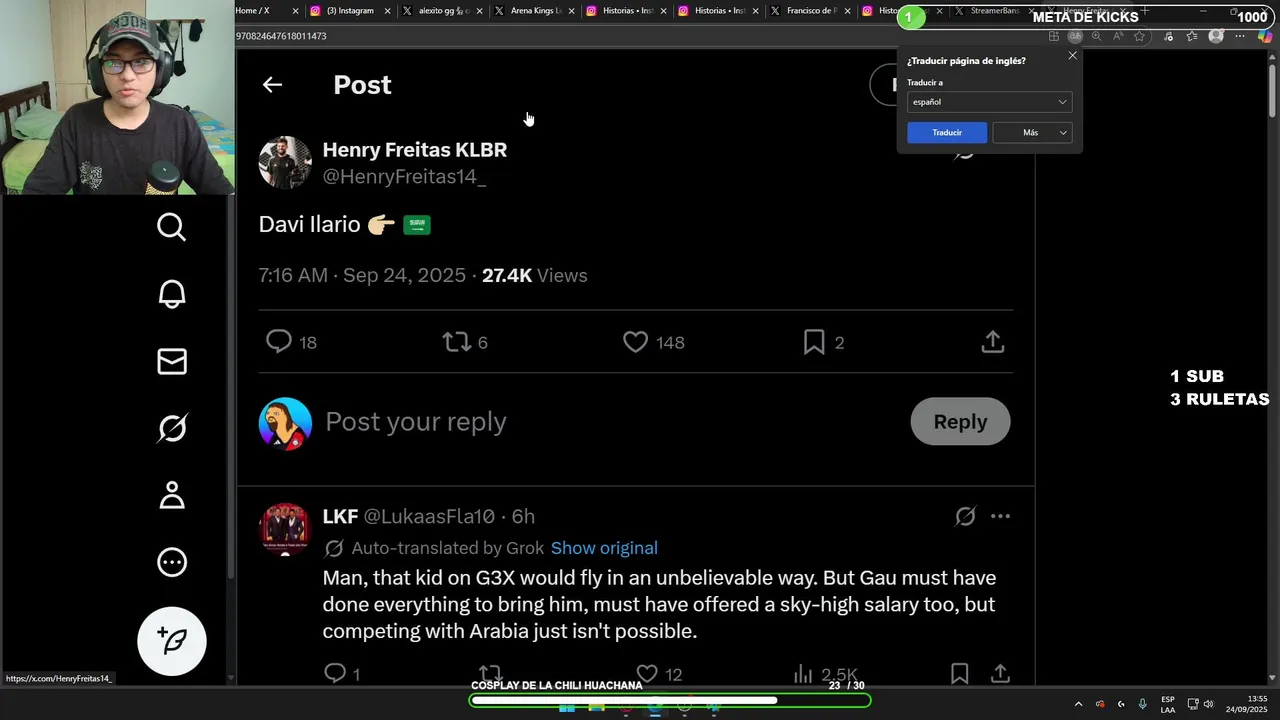Image resolution: width=1280 pixels, height=720 pixels.
Task: Open the Explore search icon in sidebar
Action: click(172, 227)
